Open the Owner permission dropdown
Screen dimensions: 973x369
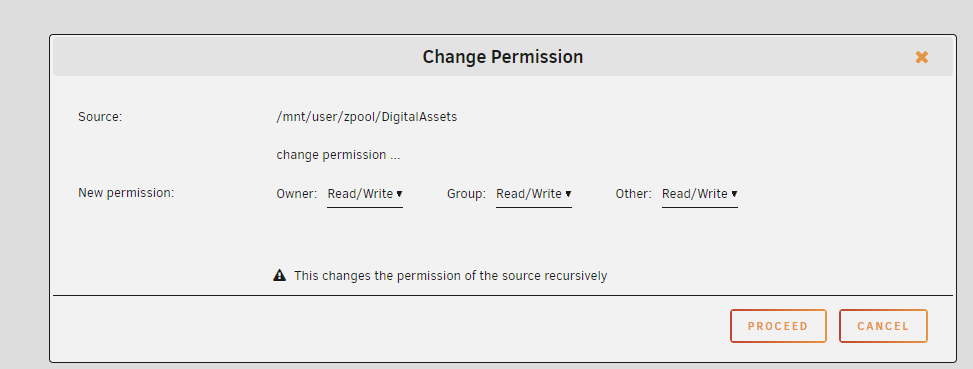[x=365, y=195]
